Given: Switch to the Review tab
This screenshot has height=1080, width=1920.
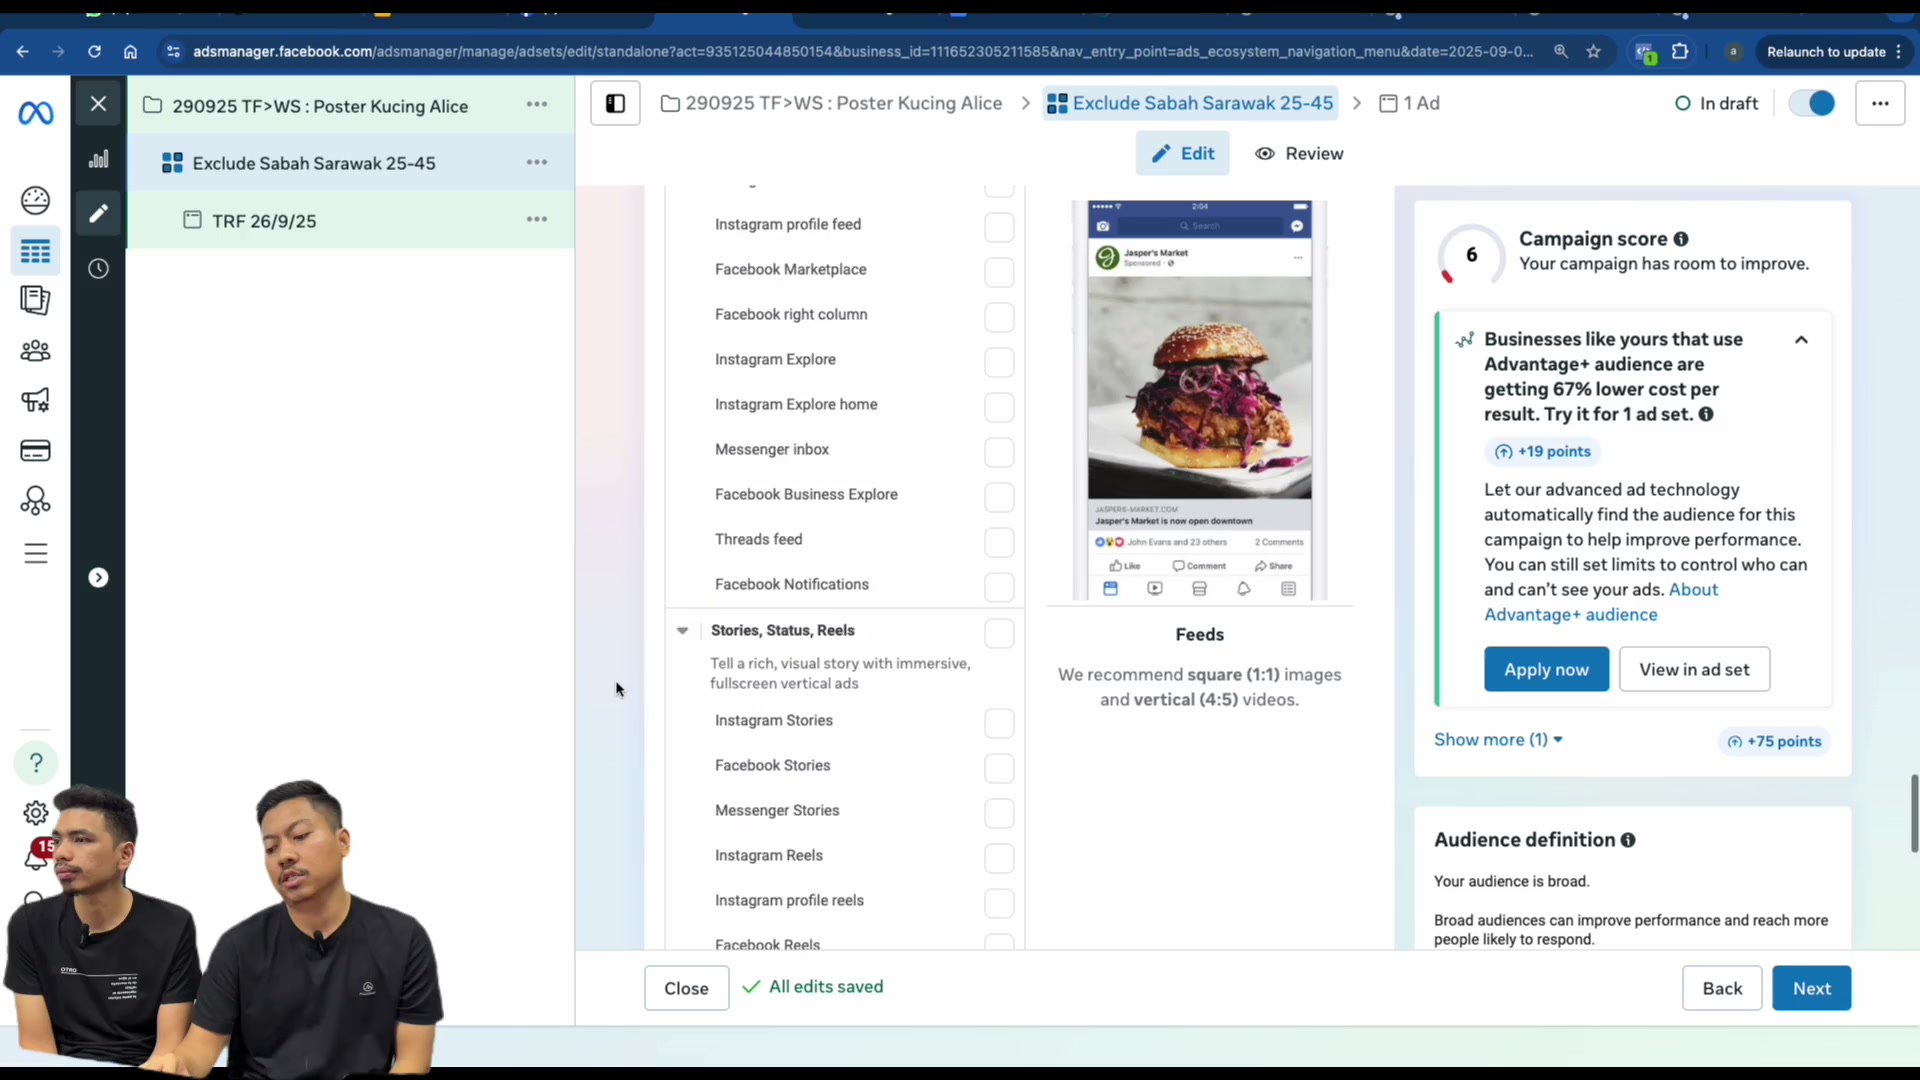Looking at the screenshot, I should point(1299,154).
